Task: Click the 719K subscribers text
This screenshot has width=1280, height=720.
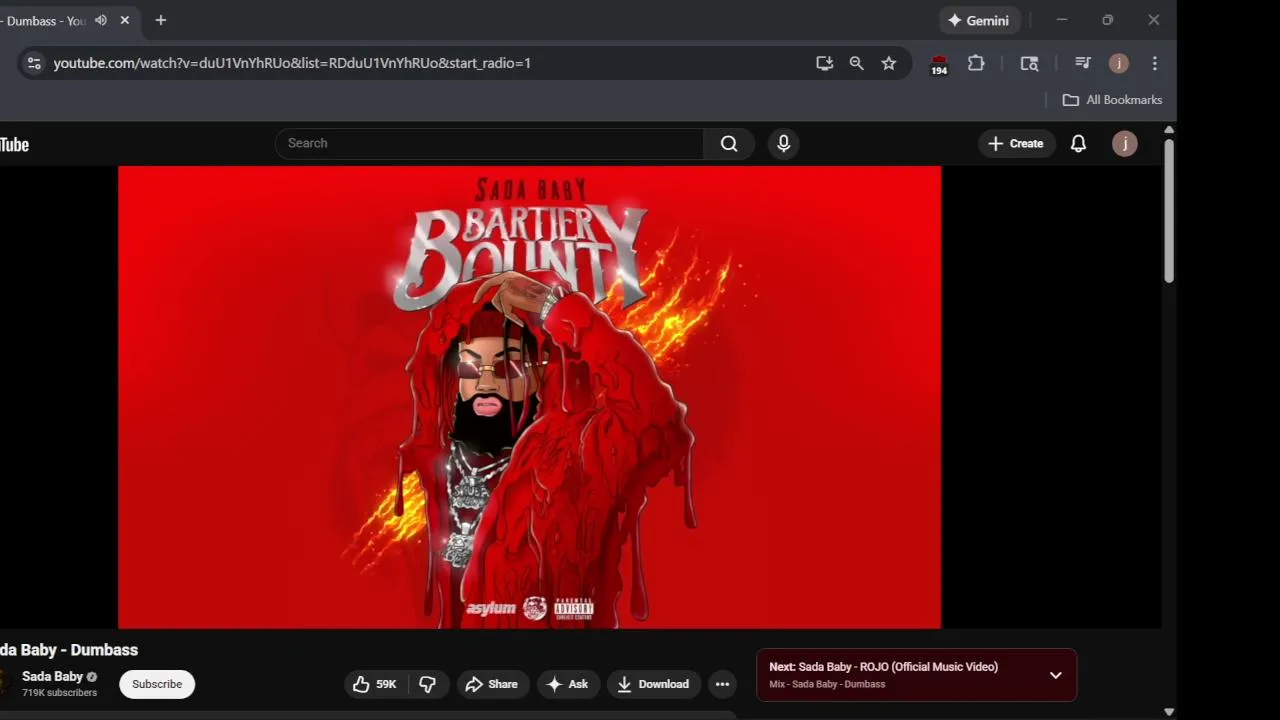Action: [x=59, y=693]
